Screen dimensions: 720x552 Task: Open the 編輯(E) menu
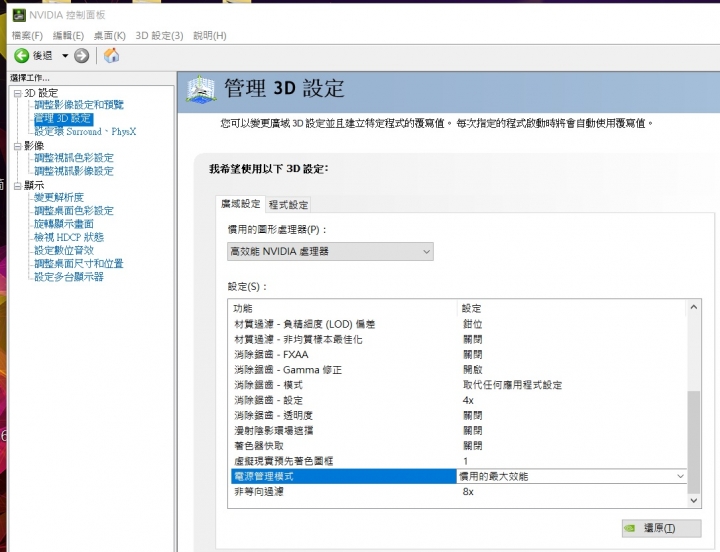pyautogui.click(x=68, y=35)
